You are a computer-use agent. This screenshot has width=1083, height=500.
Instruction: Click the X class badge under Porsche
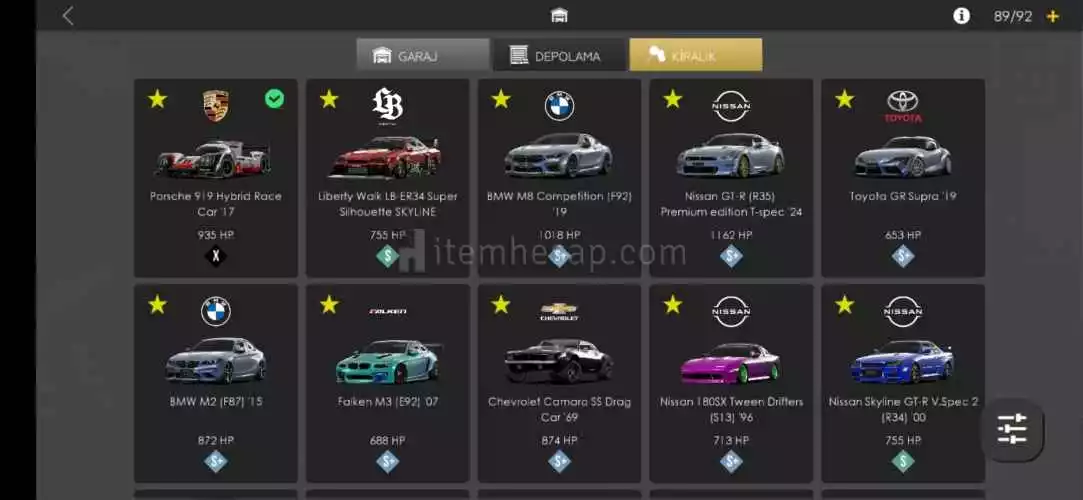click(x=215, y=256)
